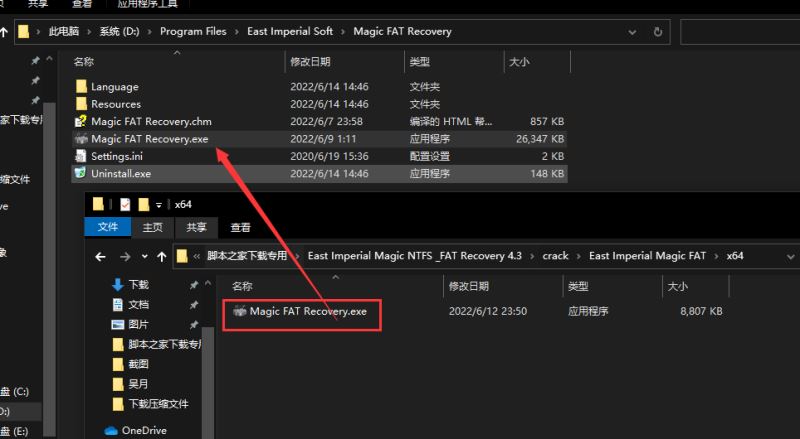Select Magic FAT Recovery.exe icon in x64 window

click(239, 311)
